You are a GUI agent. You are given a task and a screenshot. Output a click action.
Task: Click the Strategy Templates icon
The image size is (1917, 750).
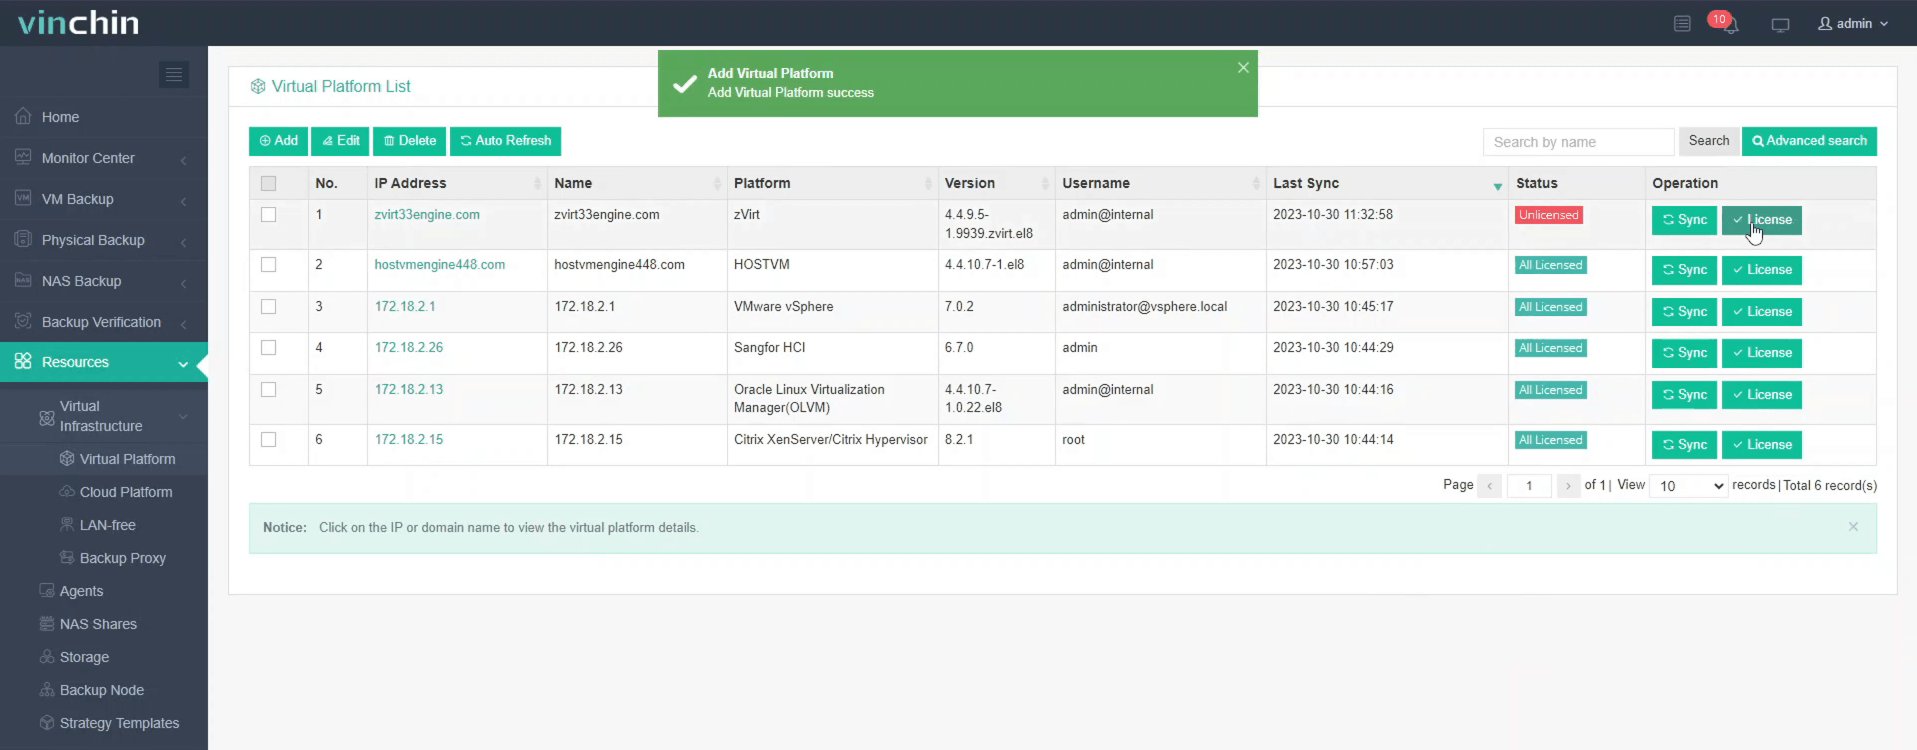click(46, 723)
